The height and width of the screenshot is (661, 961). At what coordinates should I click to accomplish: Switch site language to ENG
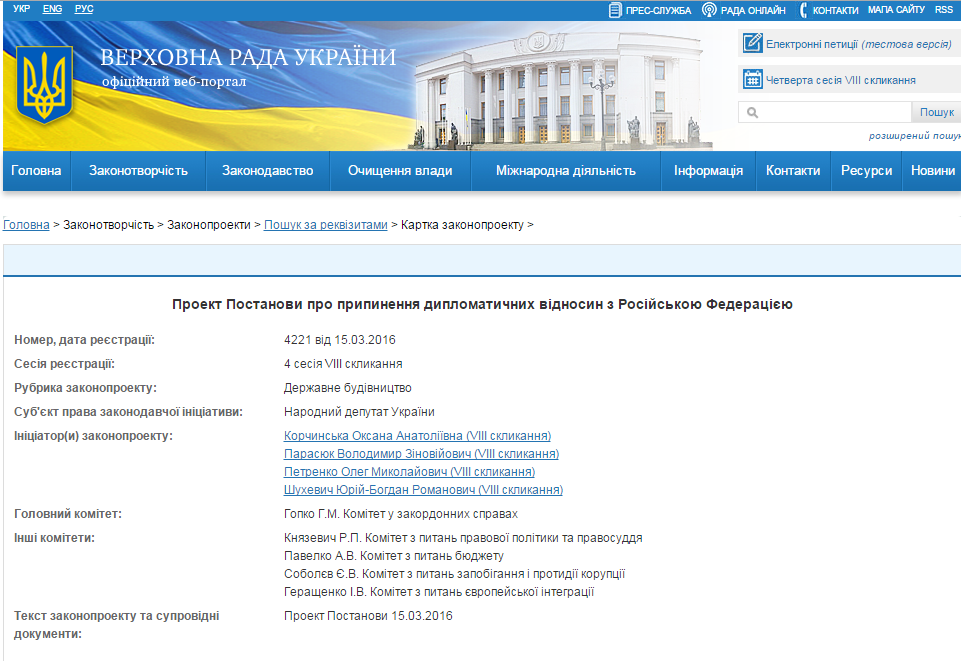52,9
